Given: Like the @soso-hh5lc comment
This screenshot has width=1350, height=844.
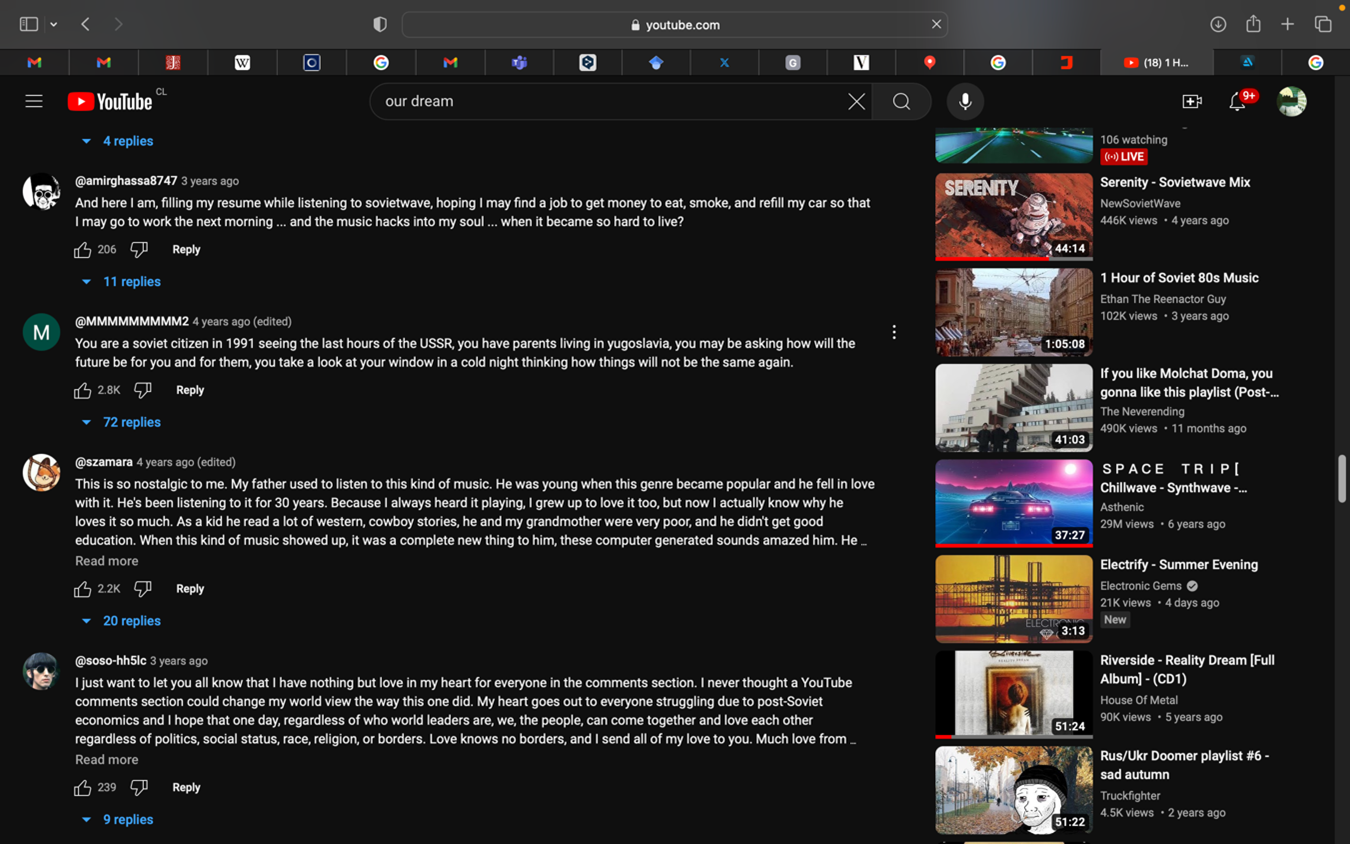Looking at the screenshot, I should click(83, 788).
